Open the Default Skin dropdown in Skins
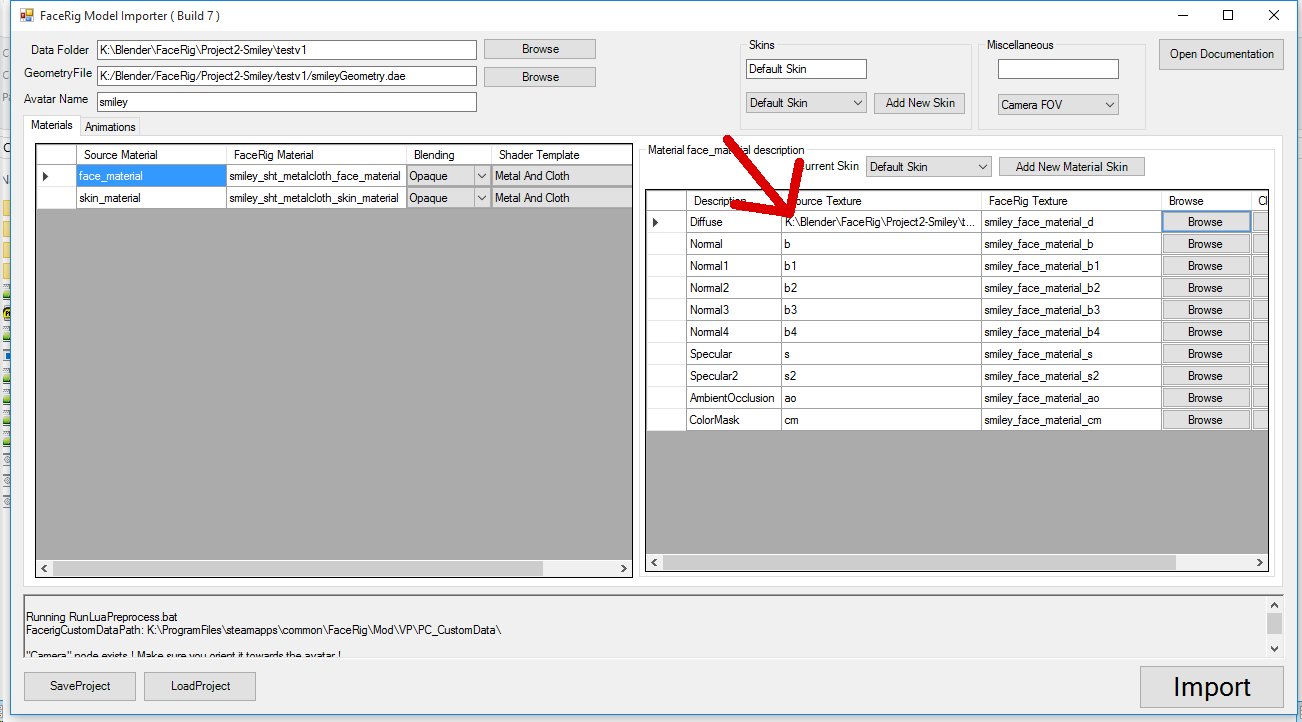The image size is (1302, 722). (x=806, y=103)
